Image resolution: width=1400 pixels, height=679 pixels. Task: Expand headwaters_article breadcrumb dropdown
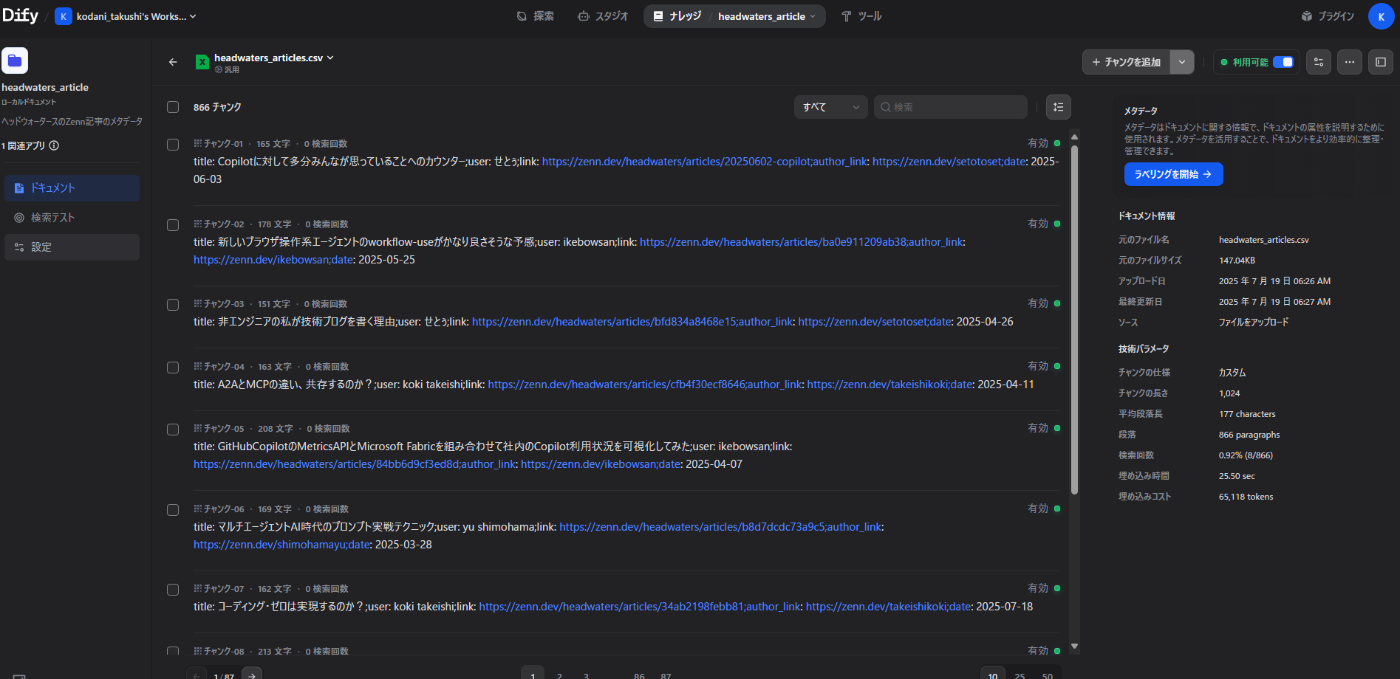(x=767, y=16)
